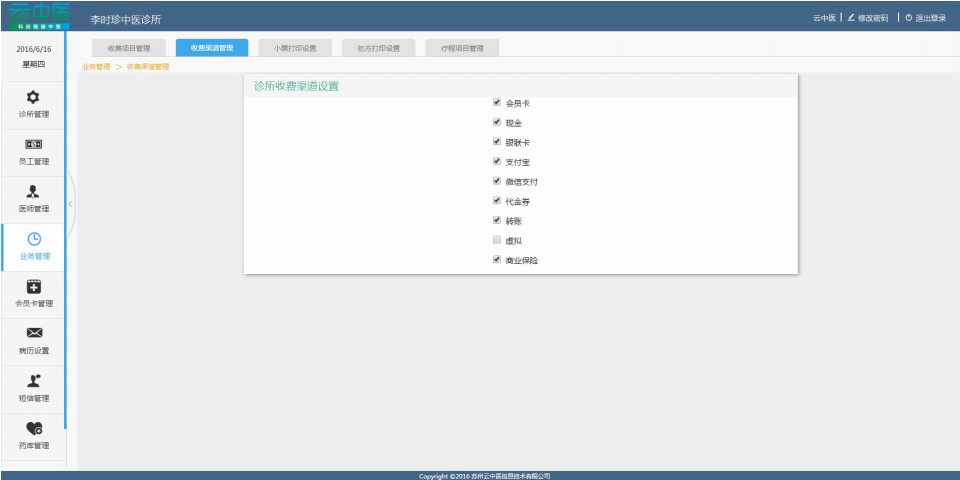Enable the 虚拟 payment channel checkbox

[497, 240]
